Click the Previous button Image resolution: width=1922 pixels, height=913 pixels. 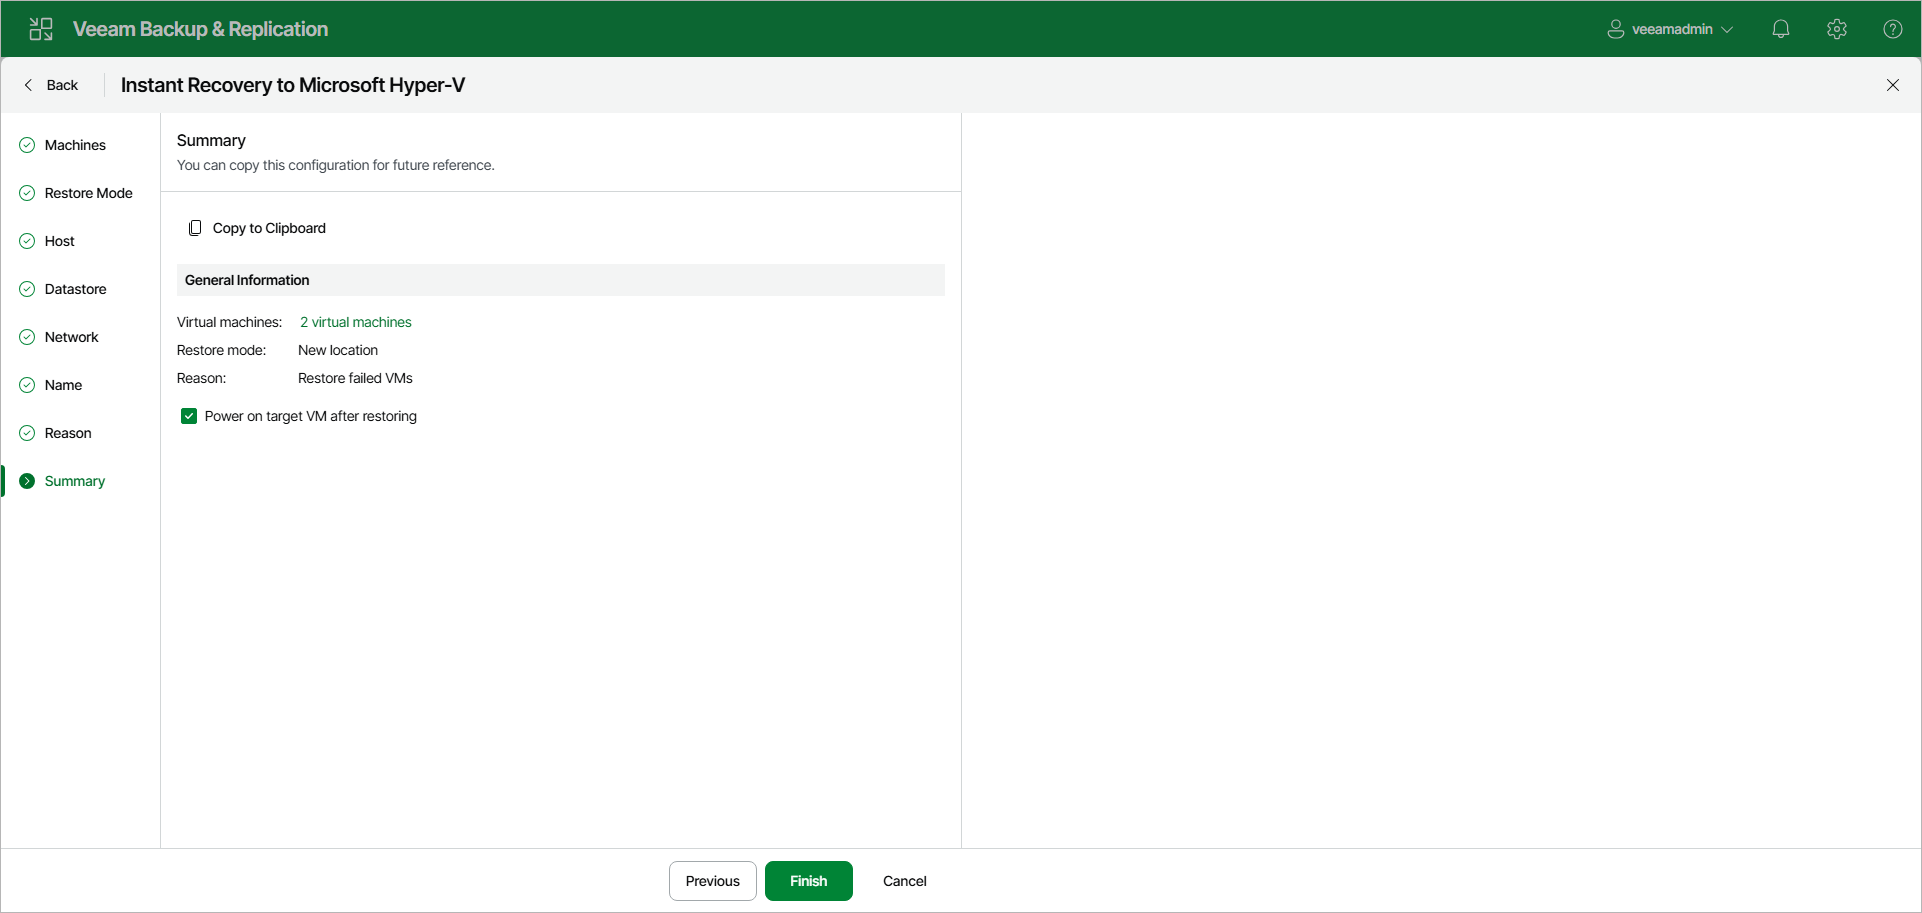click(712, 881)
